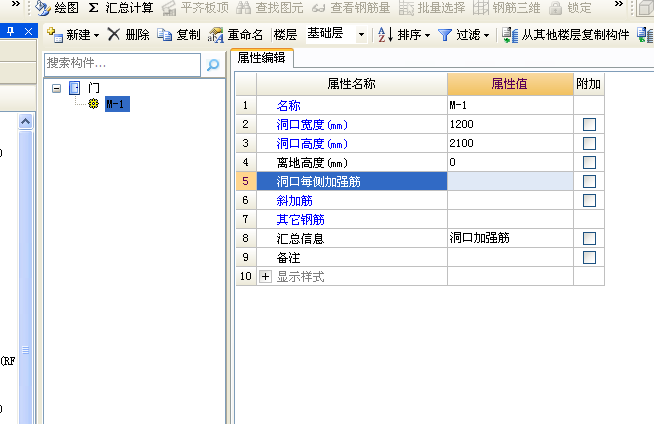Viewport: 654px width, 424px height.
Task: Click left panel vertical scrollbar thumb
Action: [25, 277]
